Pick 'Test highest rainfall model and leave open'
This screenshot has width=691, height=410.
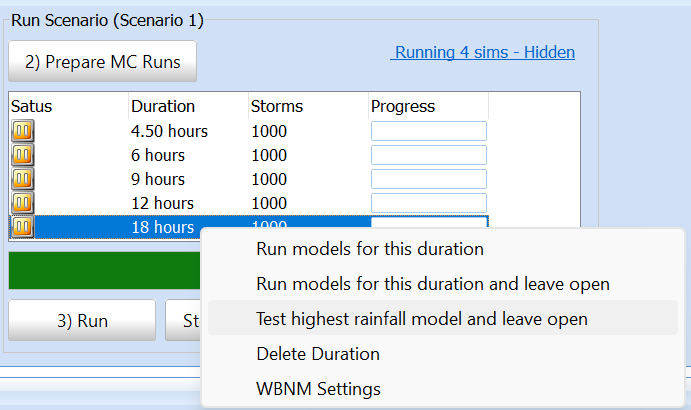coord(422,319)
